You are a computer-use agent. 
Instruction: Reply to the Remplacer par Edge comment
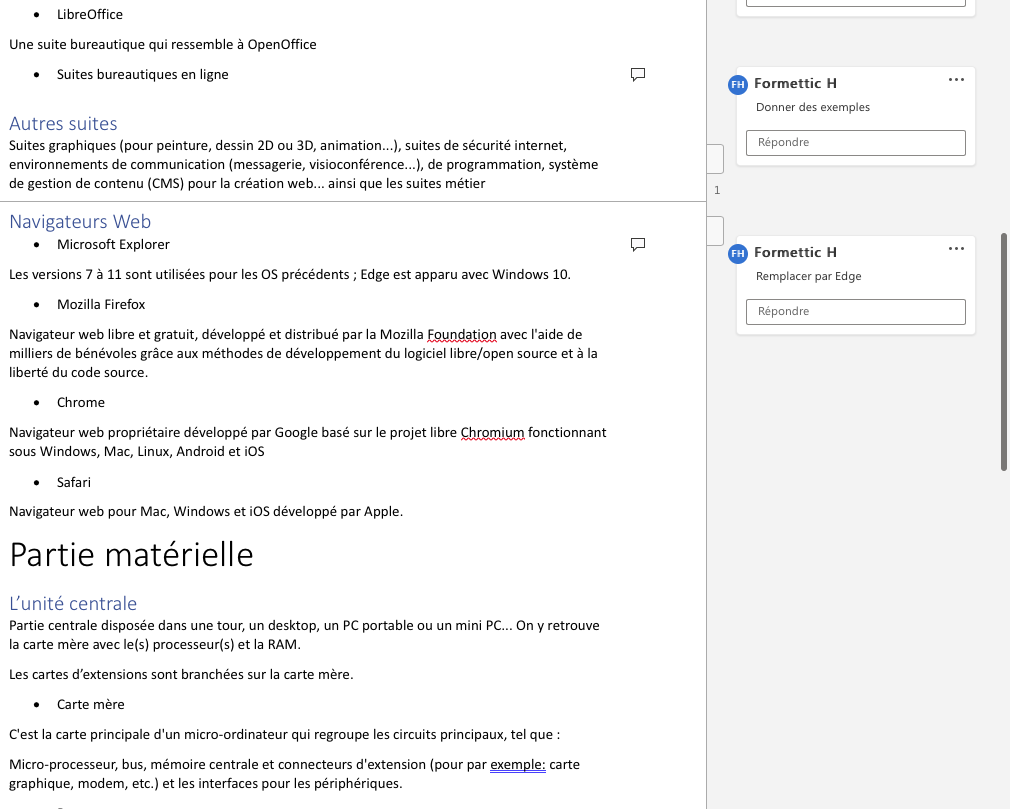(x=855, y=312)
